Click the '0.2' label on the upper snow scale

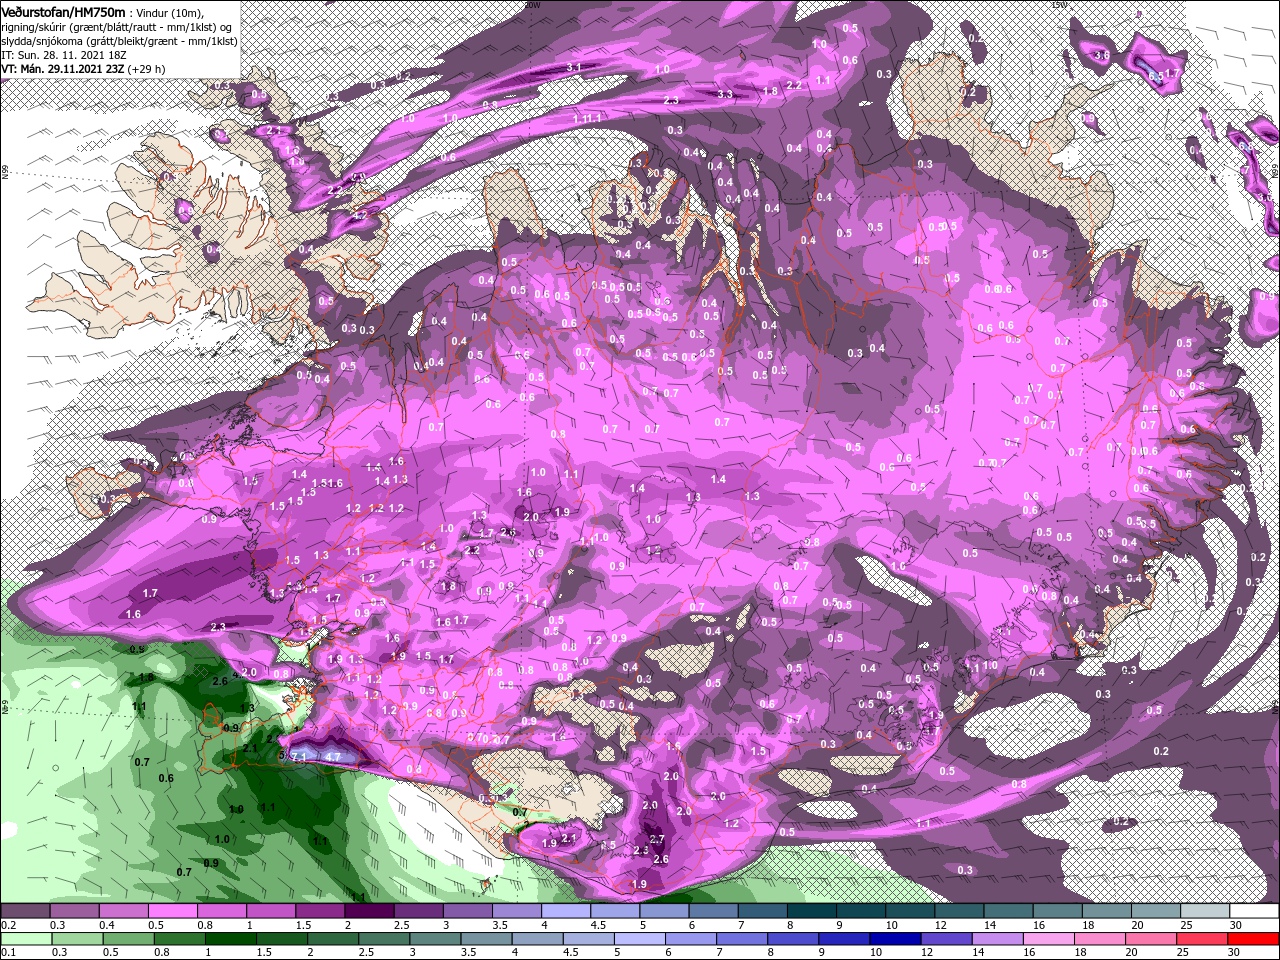(8, 925)
